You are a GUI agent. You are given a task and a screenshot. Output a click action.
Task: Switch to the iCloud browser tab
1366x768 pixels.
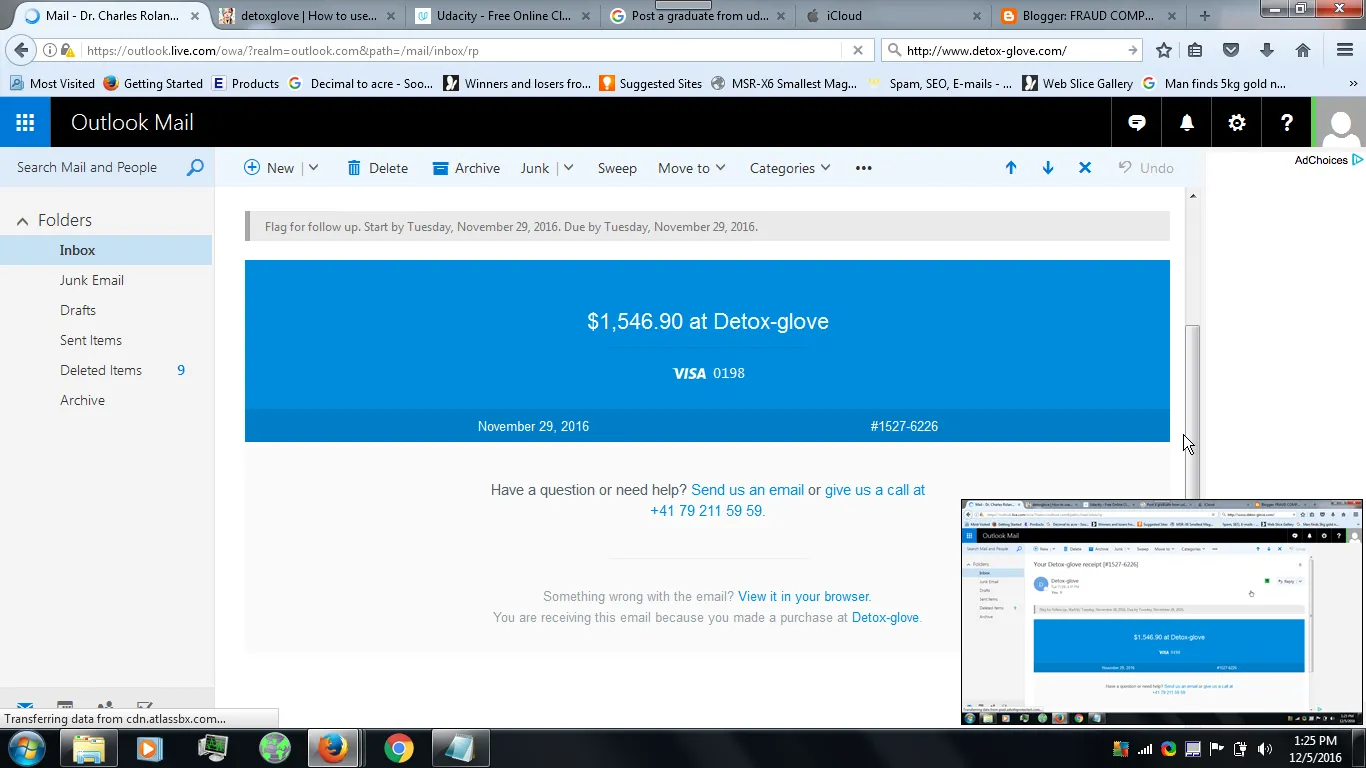pyautogui.click(x=892, y=16)
